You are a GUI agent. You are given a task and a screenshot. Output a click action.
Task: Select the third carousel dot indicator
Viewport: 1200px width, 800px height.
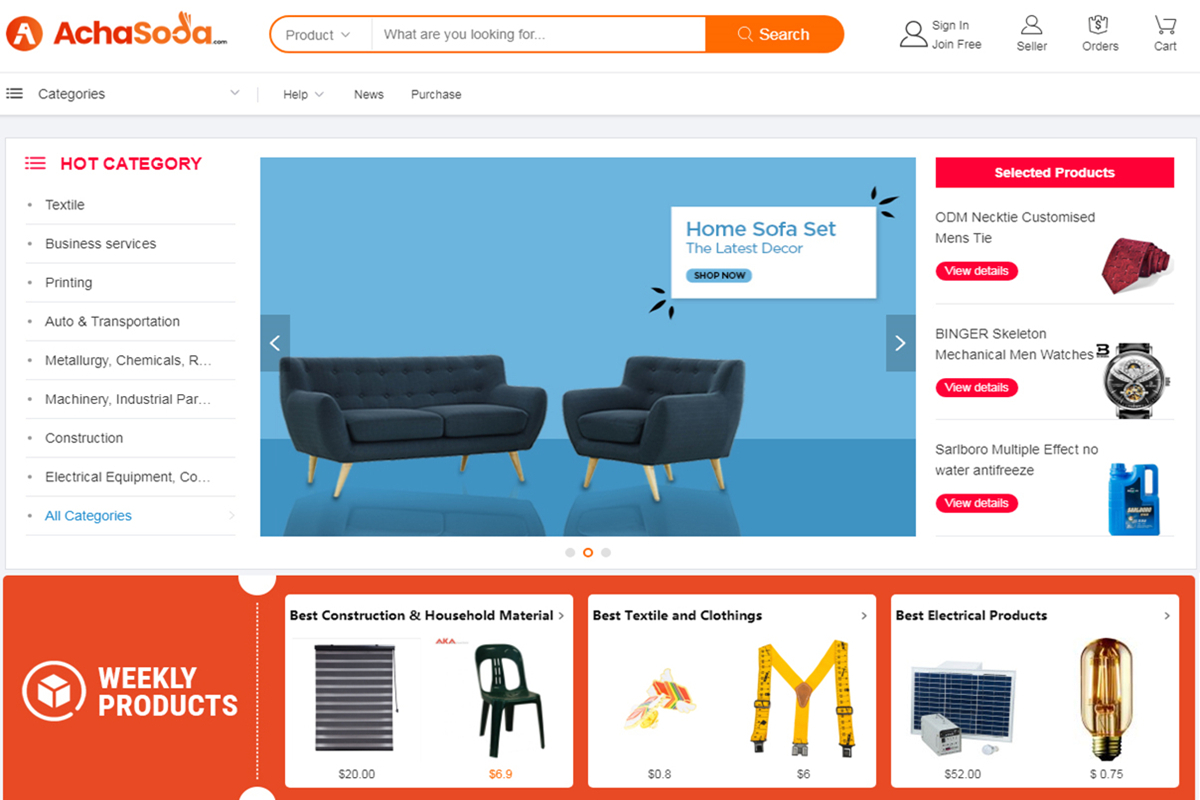pyautogui.click(x=606, y=552)
